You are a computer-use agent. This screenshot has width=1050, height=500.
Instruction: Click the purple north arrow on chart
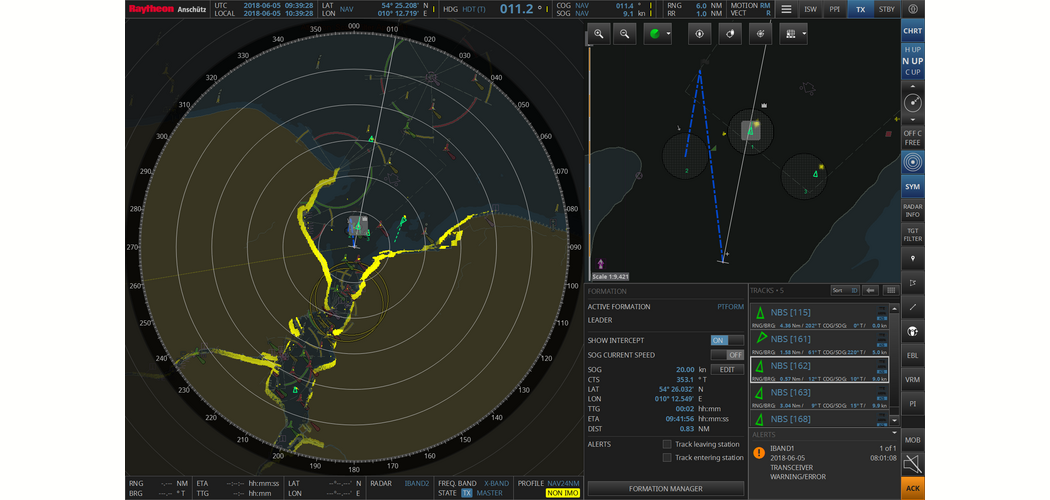(x=600, y=265)
